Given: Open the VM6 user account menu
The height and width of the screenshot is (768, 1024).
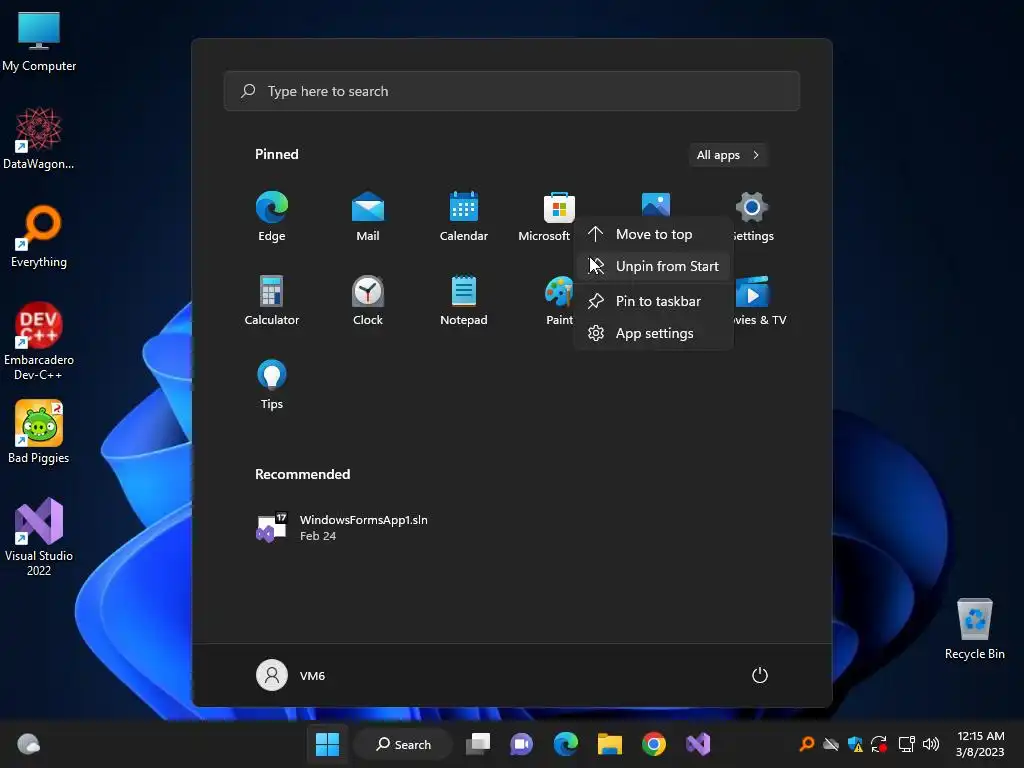Looking at the screenshot, I should [x=291, y=675].
